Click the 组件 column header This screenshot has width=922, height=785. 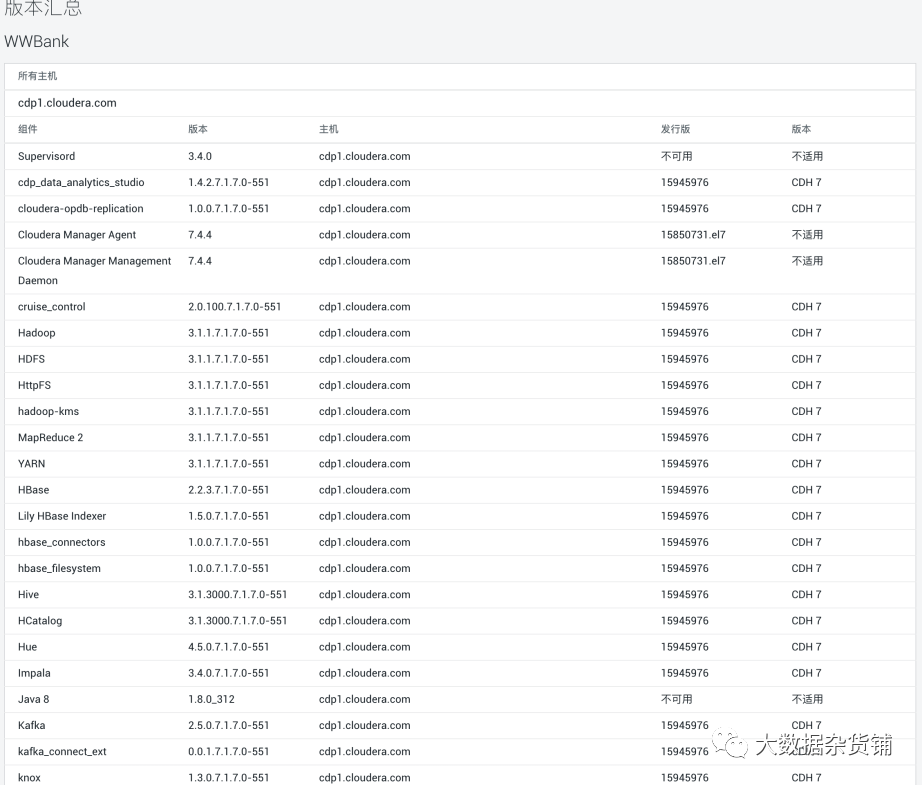coord(28,129)
